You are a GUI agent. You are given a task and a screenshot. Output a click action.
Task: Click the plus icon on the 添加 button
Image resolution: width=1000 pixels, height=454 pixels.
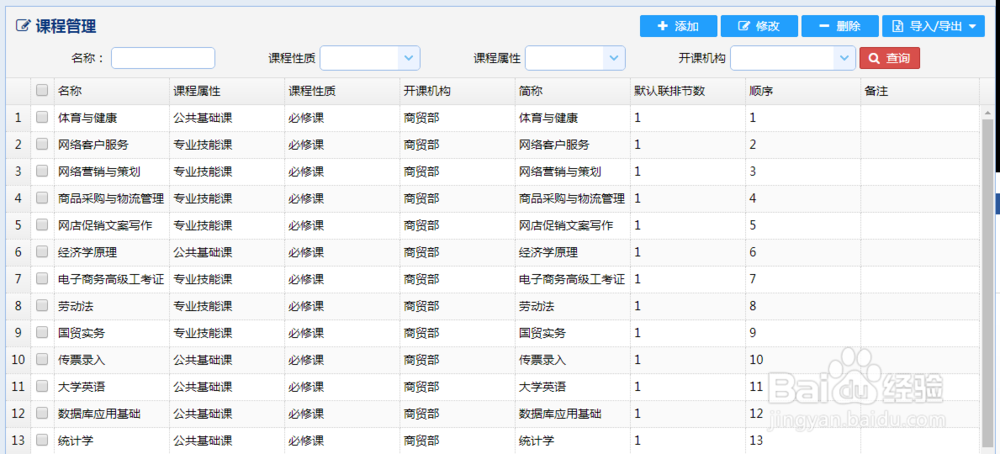[x=663, y=26]
